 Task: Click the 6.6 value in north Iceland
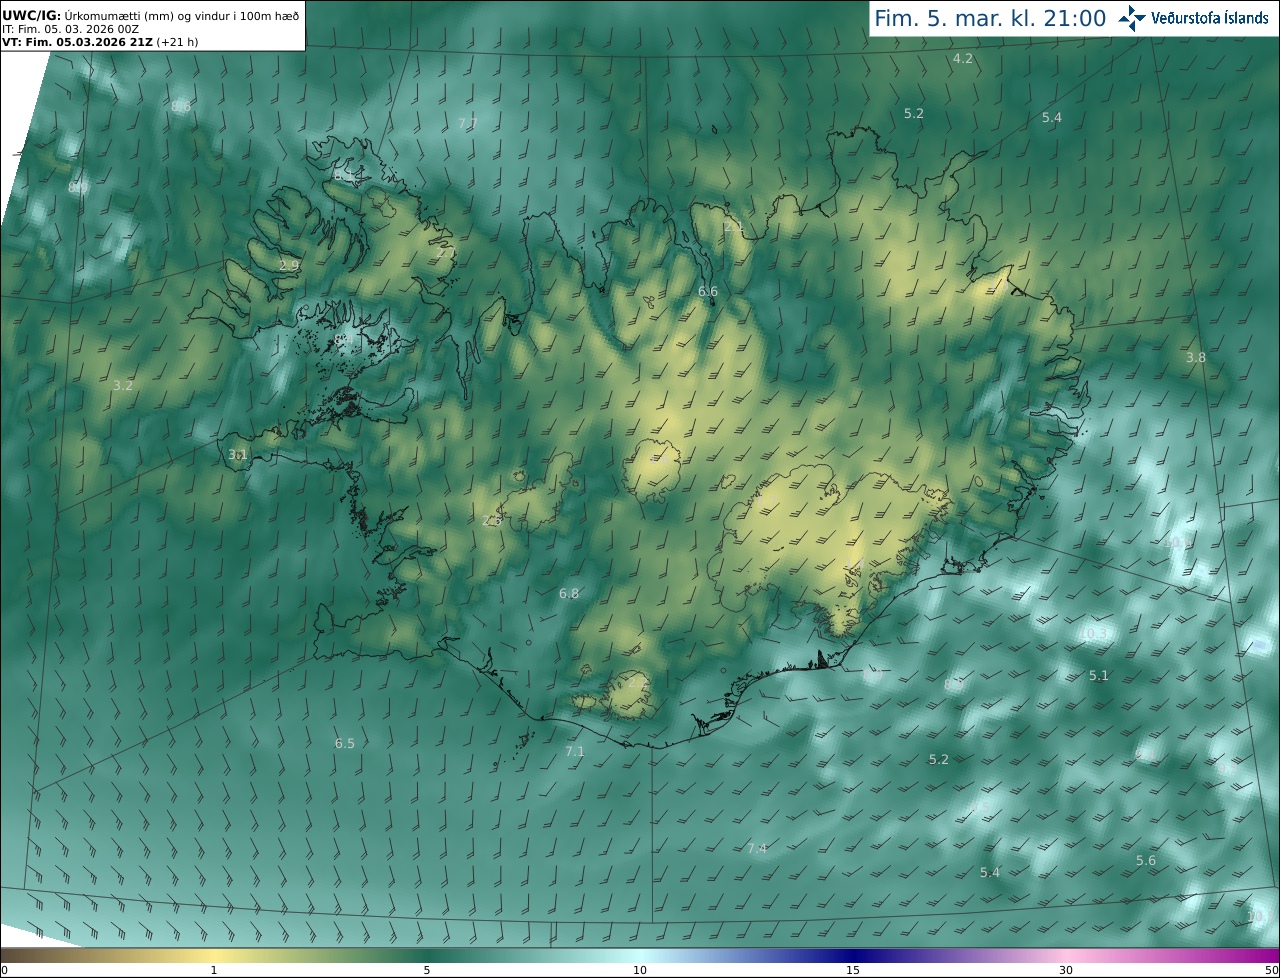click(707, 291)
